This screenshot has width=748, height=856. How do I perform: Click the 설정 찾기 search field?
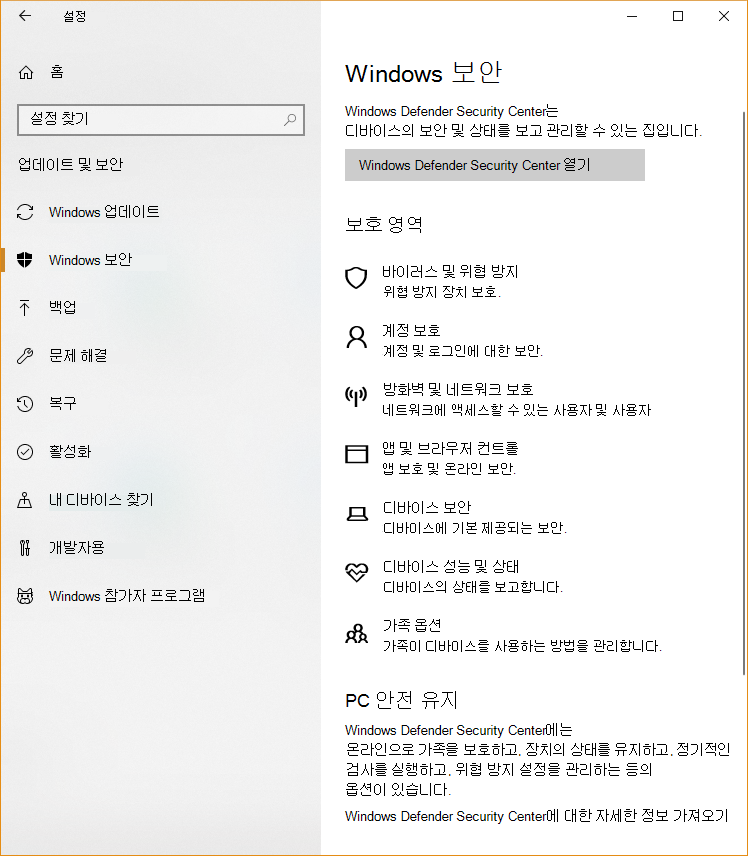pos(161,120)
